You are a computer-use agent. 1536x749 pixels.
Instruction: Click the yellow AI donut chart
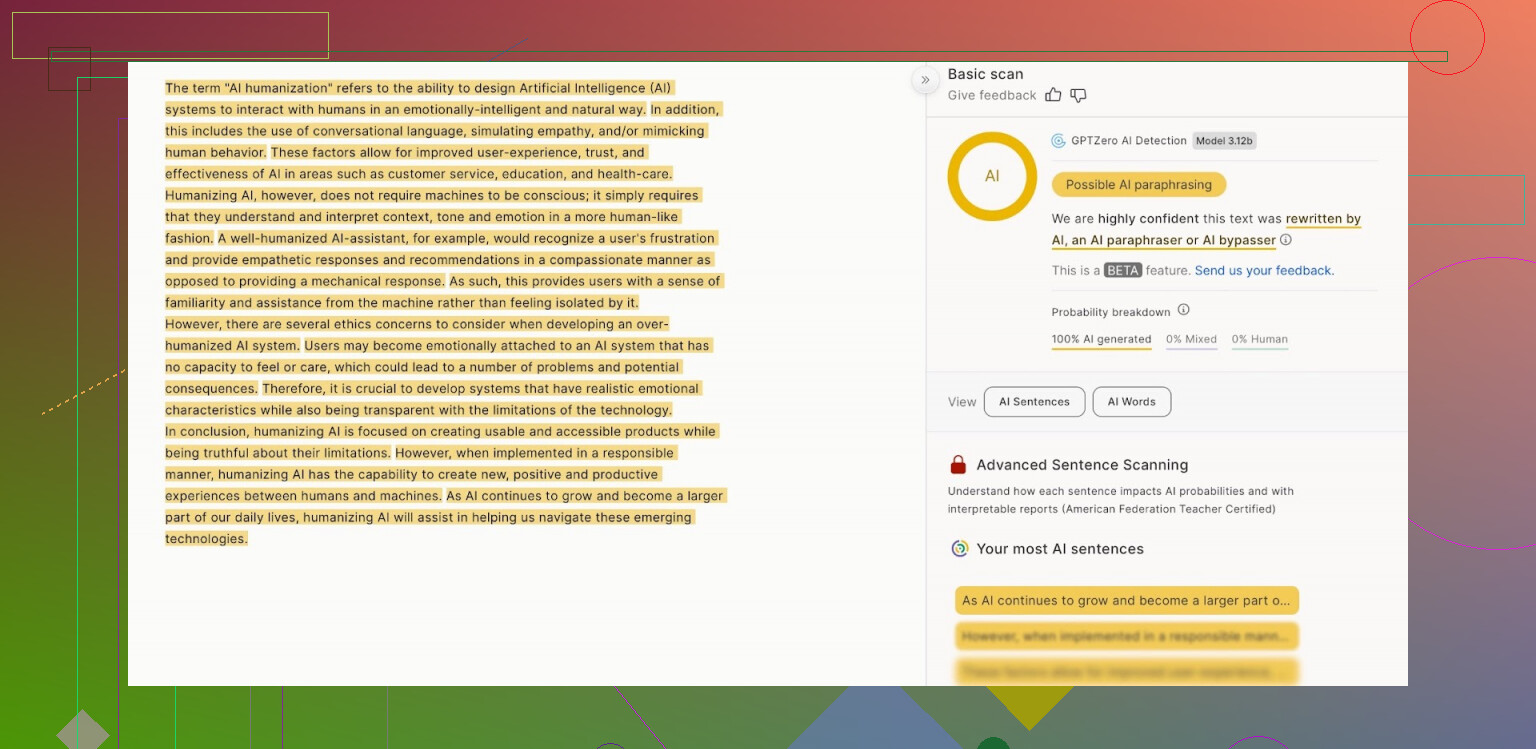click(992, 176)
